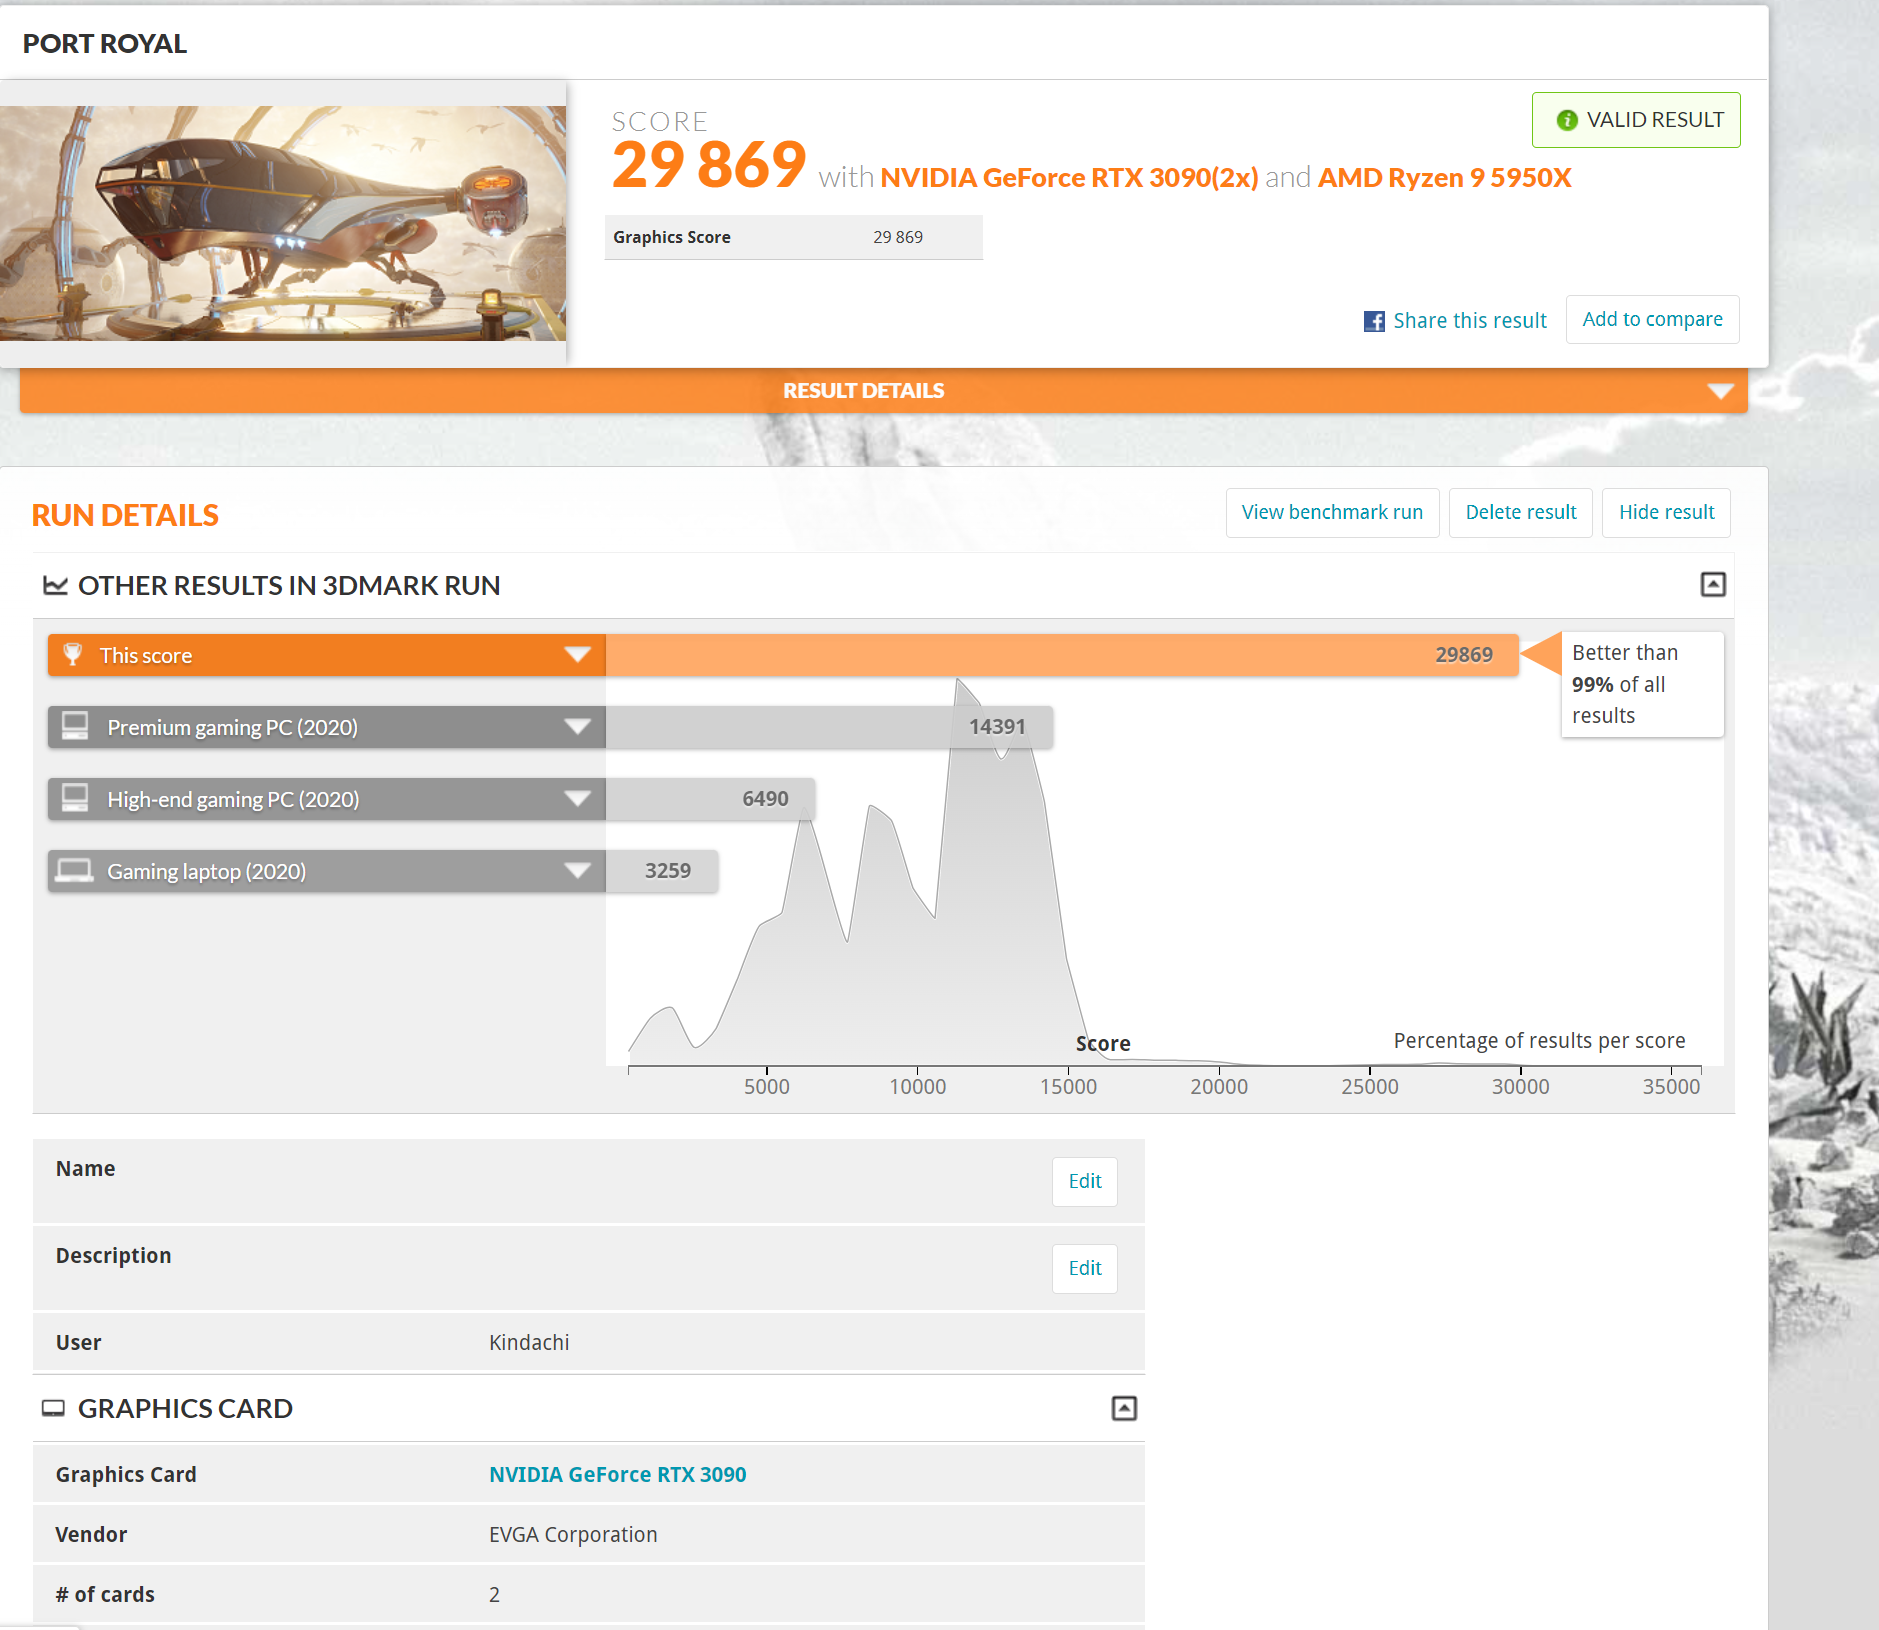Screen dimensions: 1879x1630
Task: Click Delete result button
Action: click(x=1520, y=513)
